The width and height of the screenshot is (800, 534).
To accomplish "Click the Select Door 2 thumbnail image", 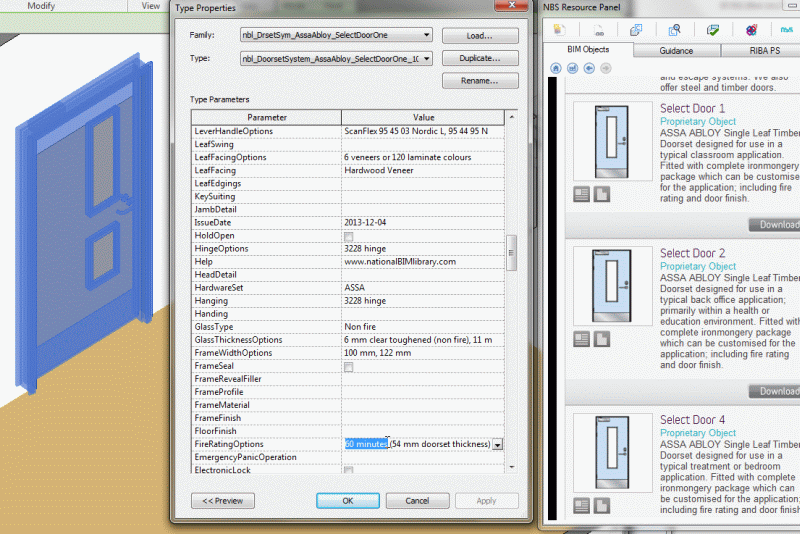I will click(x=613, y=286).
